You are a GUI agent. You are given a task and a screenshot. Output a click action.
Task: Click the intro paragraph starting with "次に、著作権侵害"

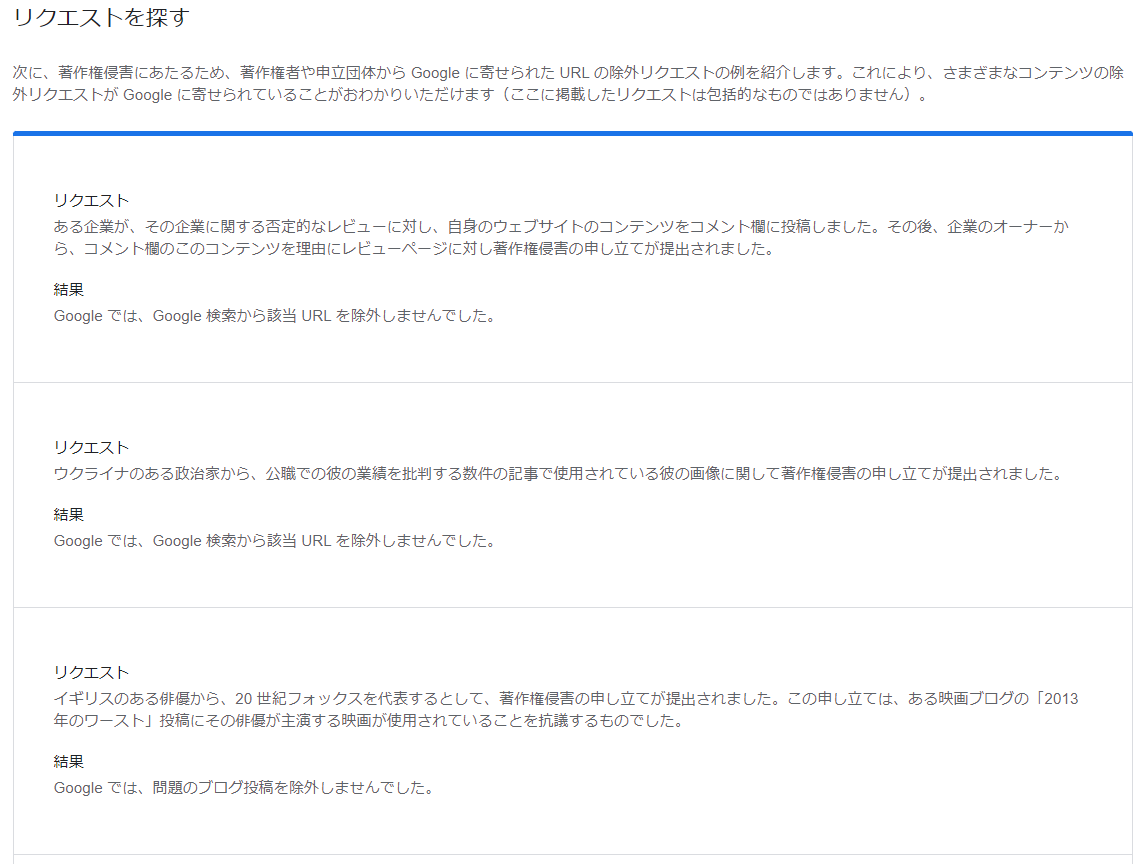coord(560,73)
